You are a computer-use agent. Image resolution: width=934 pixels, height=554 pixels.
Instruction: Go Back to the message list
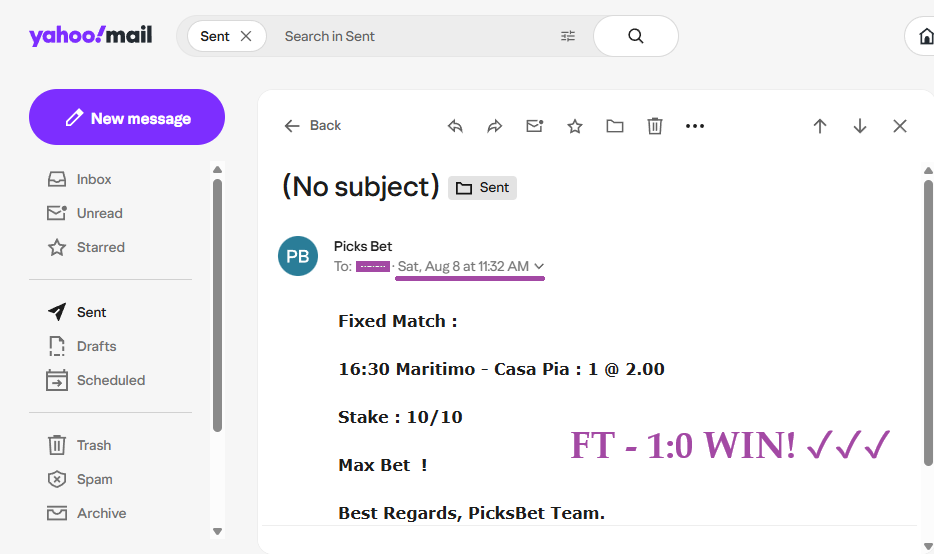click(x=313, y=126)
